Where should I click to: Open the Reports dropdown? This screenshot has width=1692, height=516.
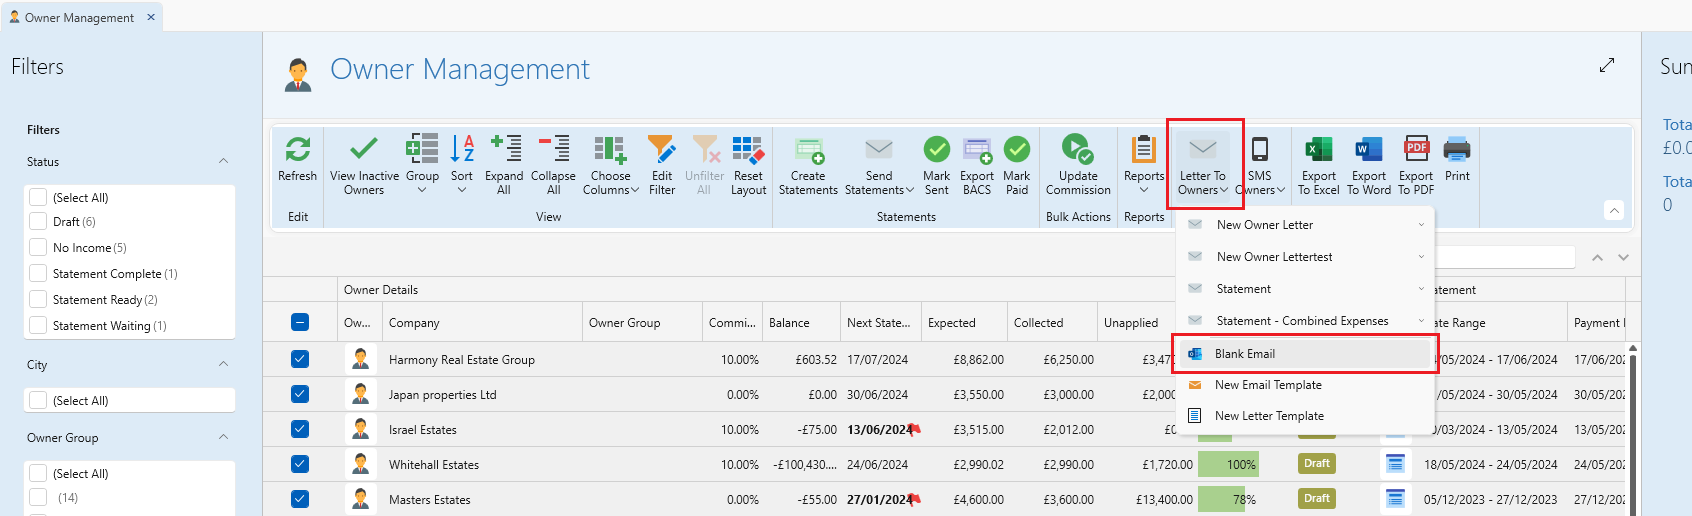point(1144,166)
